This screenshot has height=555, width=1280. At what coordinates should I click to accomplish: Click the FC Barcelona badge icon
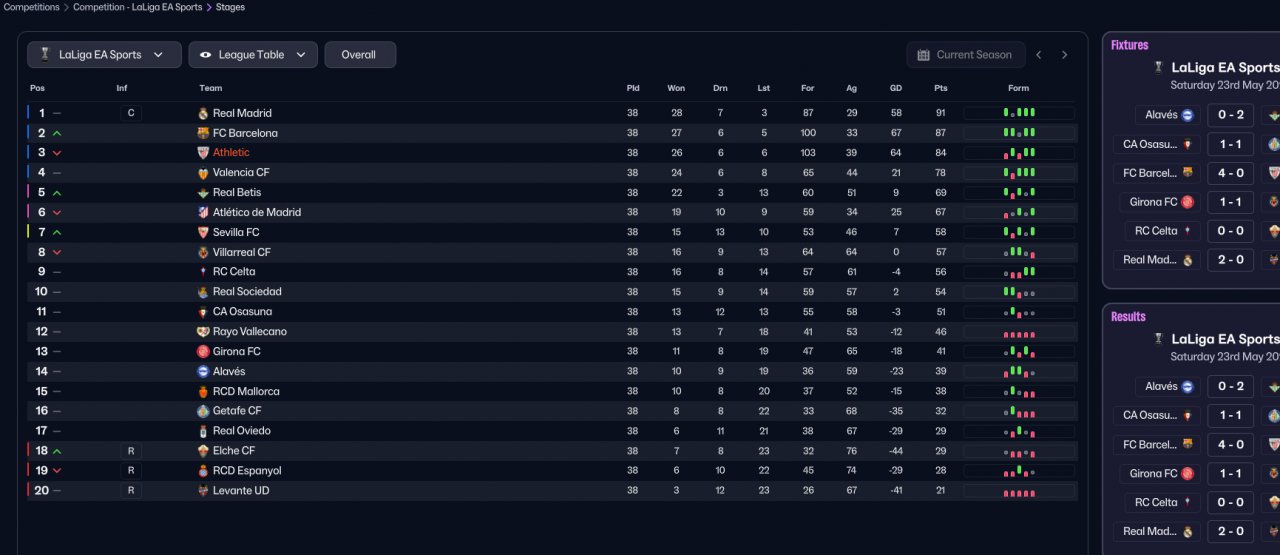click(x=203, y=133)
